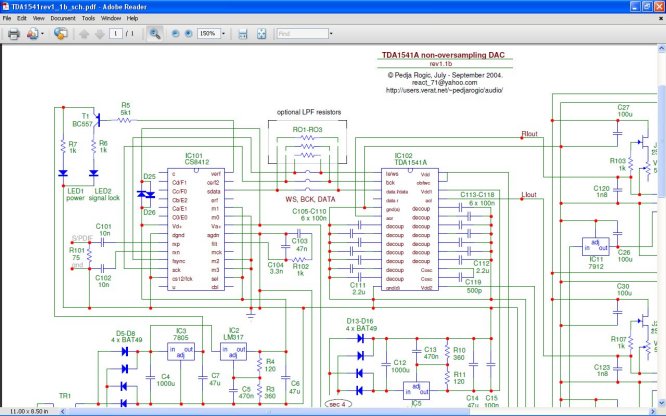Zoom in with the plus button

[189, 34]
